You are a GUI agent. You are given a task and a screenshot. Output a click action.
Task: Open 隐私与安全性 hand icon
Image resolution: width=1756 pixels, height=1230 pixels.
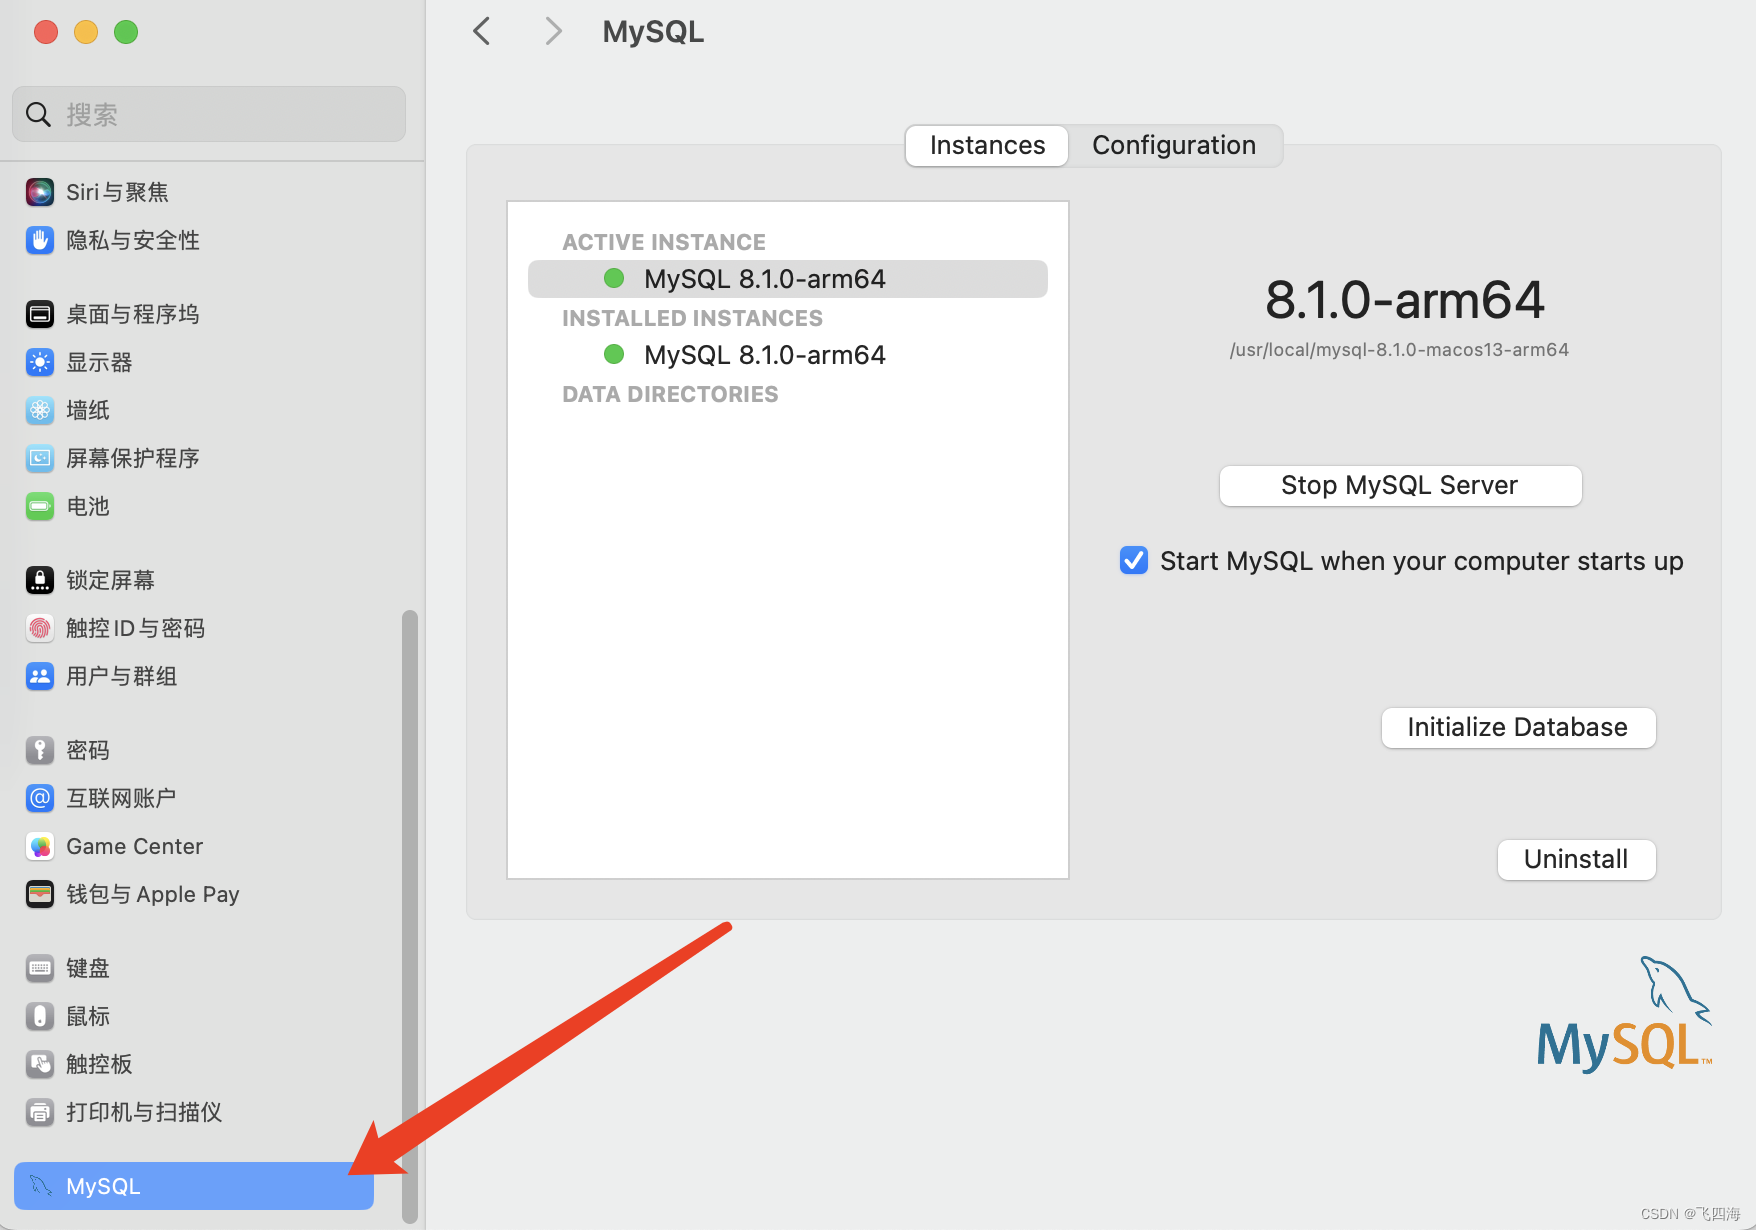coord(40,240)
